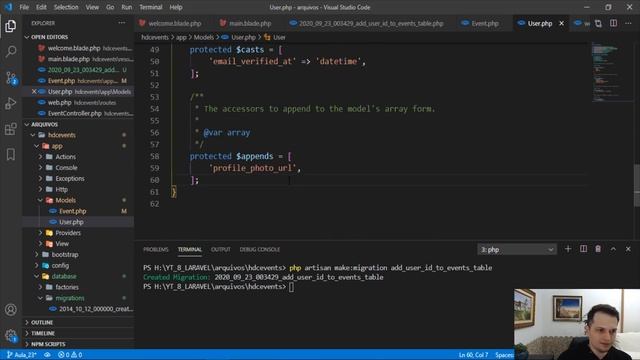This screenshot has width=640, height=360.
Task: Switch to welcome.blade.php editor tab
Action: tap(174, 24)
